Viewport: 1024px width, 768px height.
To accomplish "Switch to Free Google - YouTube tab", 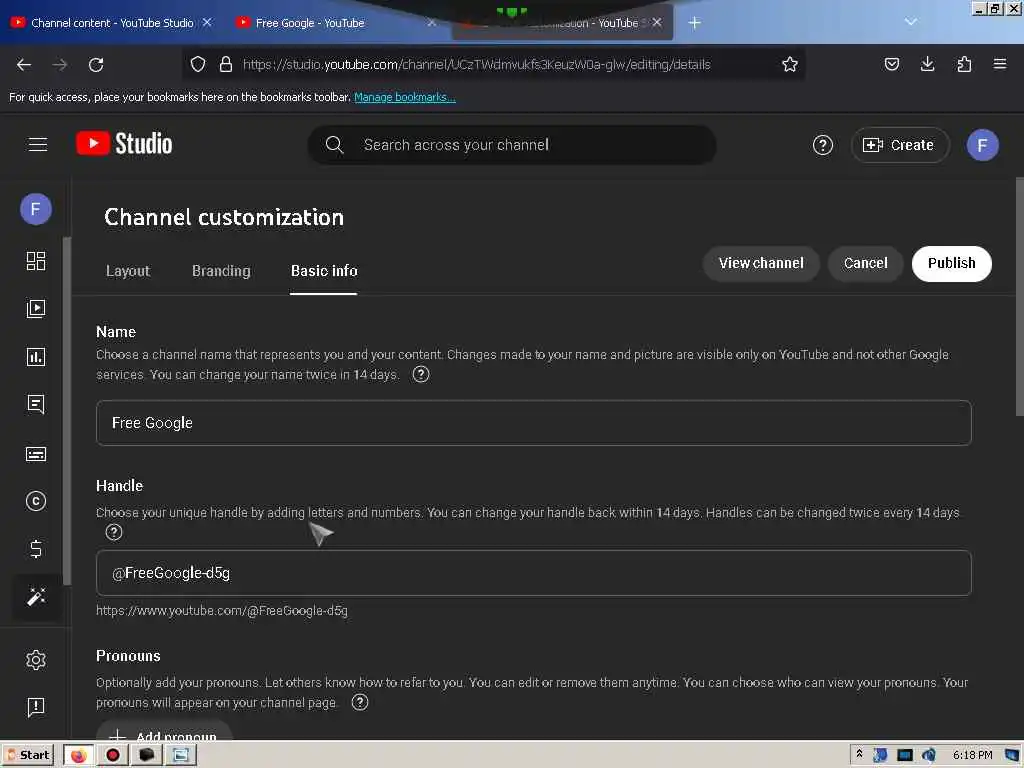I will (310, 23).
